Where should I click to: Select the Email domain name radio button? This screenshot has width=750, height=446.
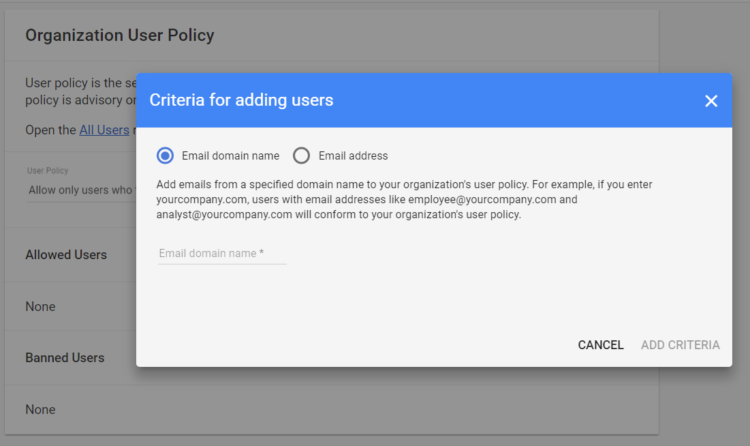coord(165,156)
